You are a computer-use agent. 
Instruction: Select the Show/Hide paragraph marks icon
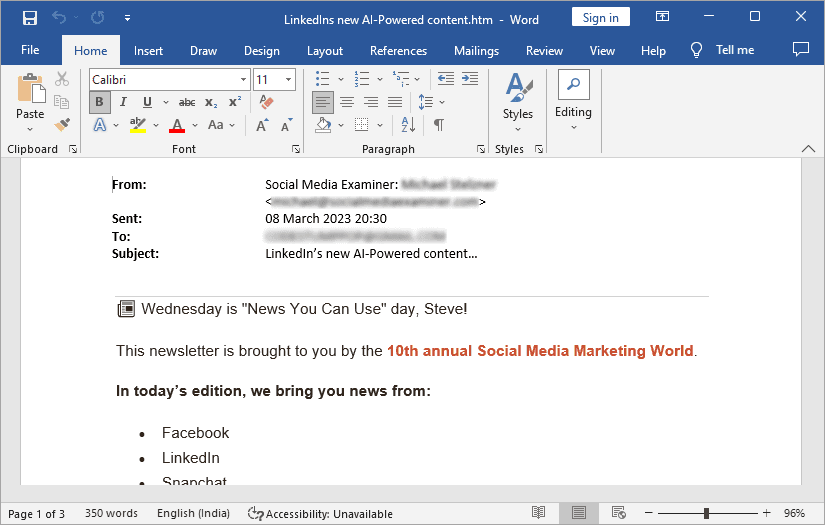[438, 125]
